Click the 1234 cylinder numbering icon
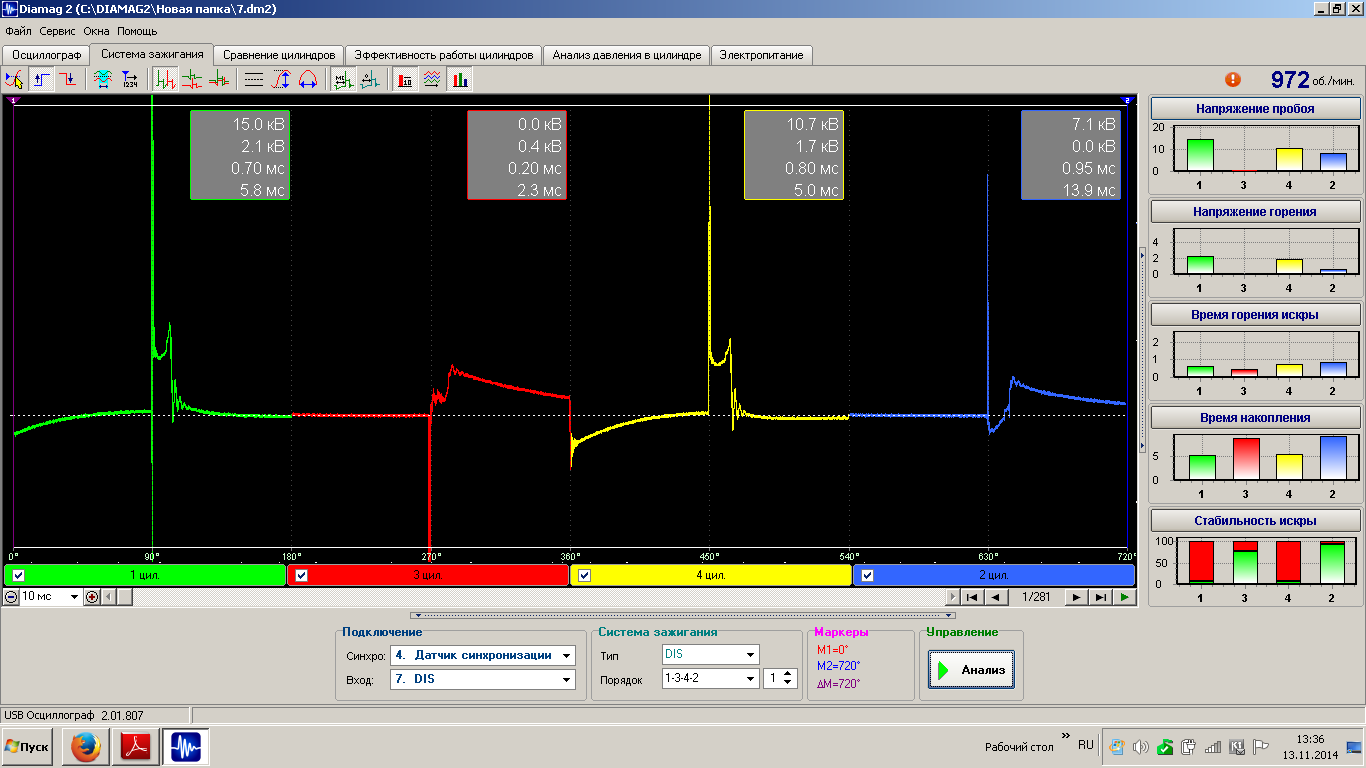 (x=130, y=80)
